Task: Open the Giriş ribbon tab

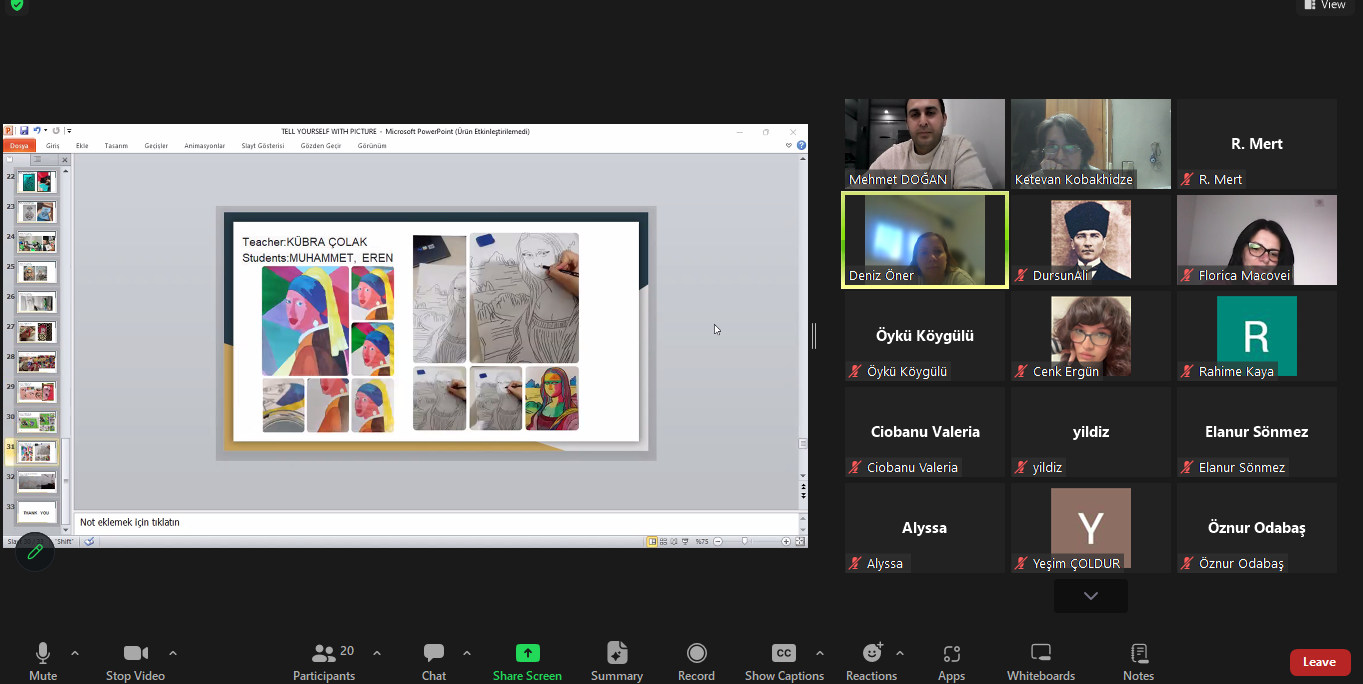Action: point(53,146)
